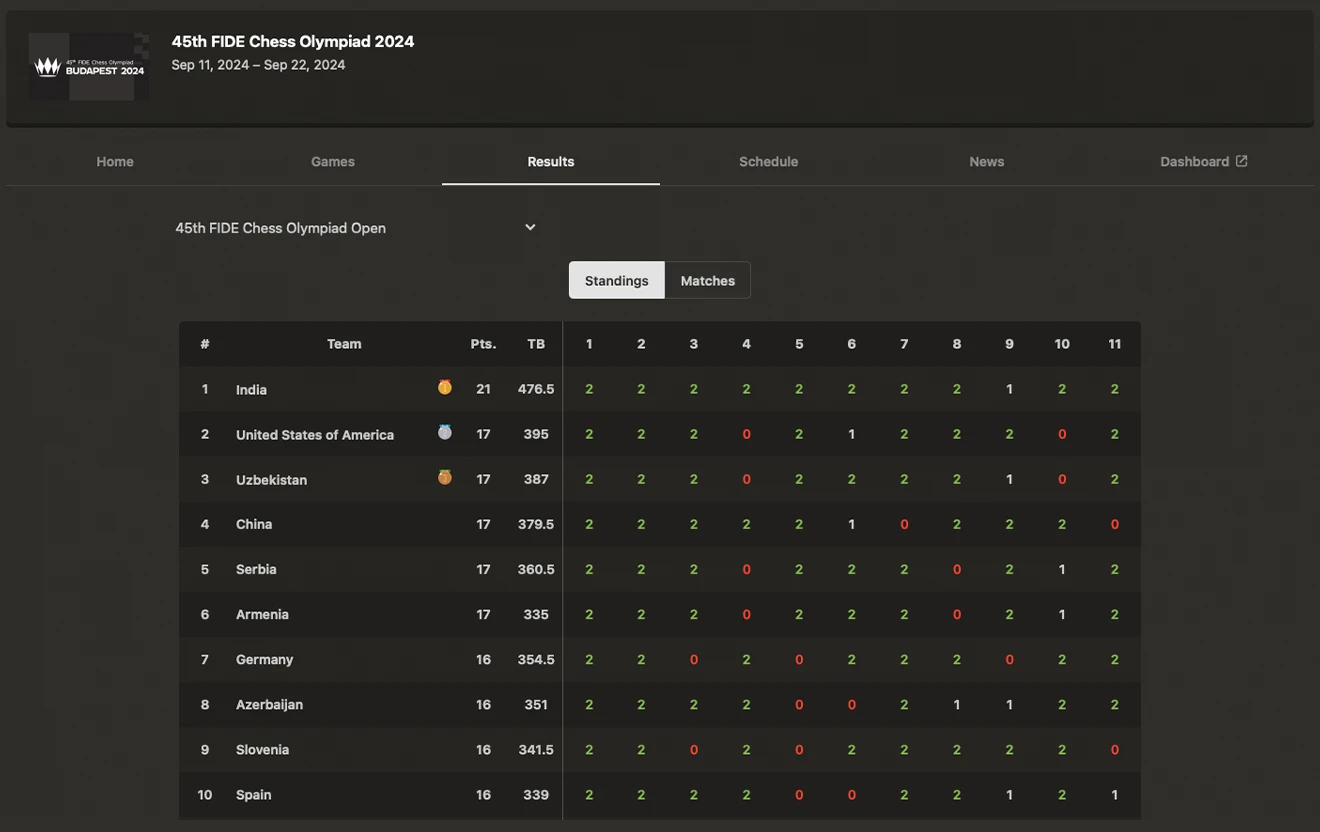Viewport: 1320px width, 832px height.
Task: Click the Budapest 2024 Olympiad logo
Action: point(89,66)
